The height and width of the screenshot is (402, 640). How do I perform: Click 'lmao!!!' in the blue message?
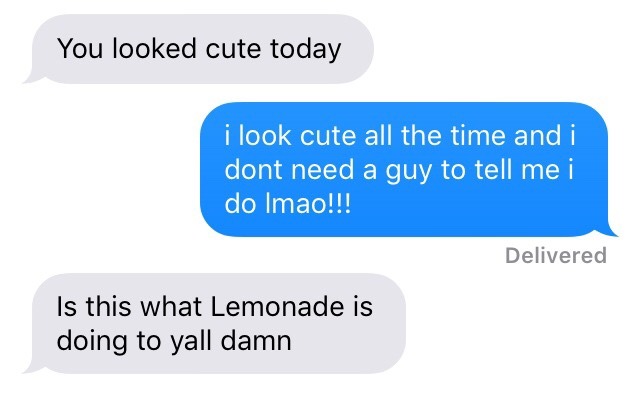[x=308, y=203]
